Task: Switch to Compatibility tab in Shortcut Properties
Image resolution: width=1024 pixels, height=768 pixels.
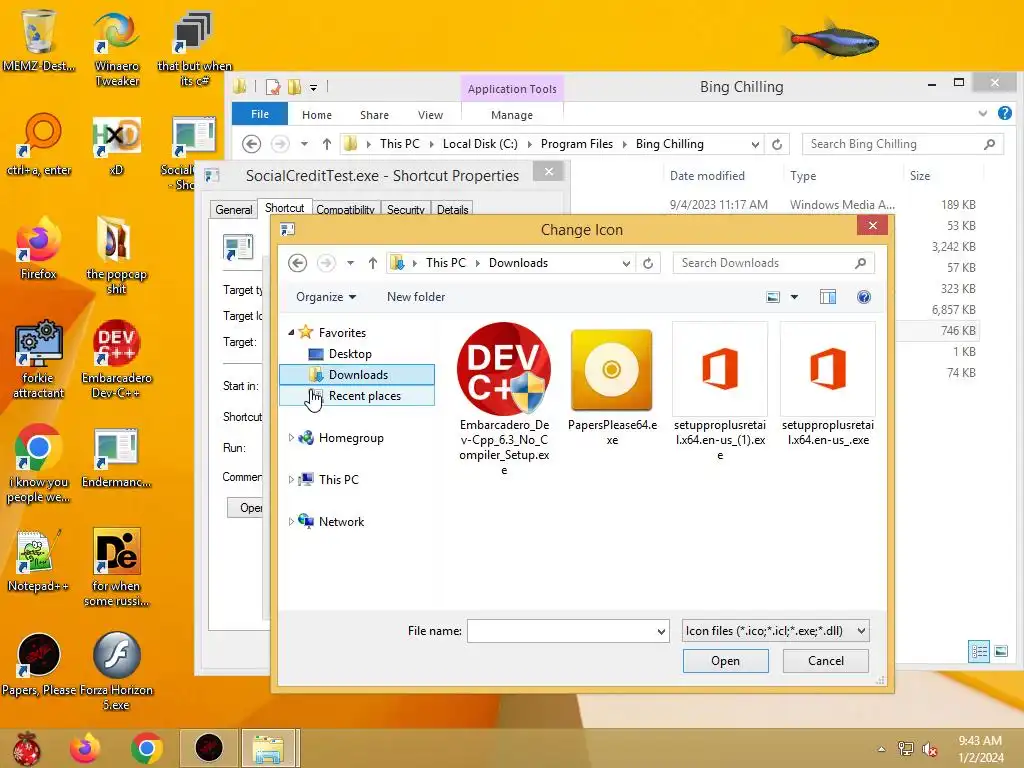Action: click(x=345, y=210)
